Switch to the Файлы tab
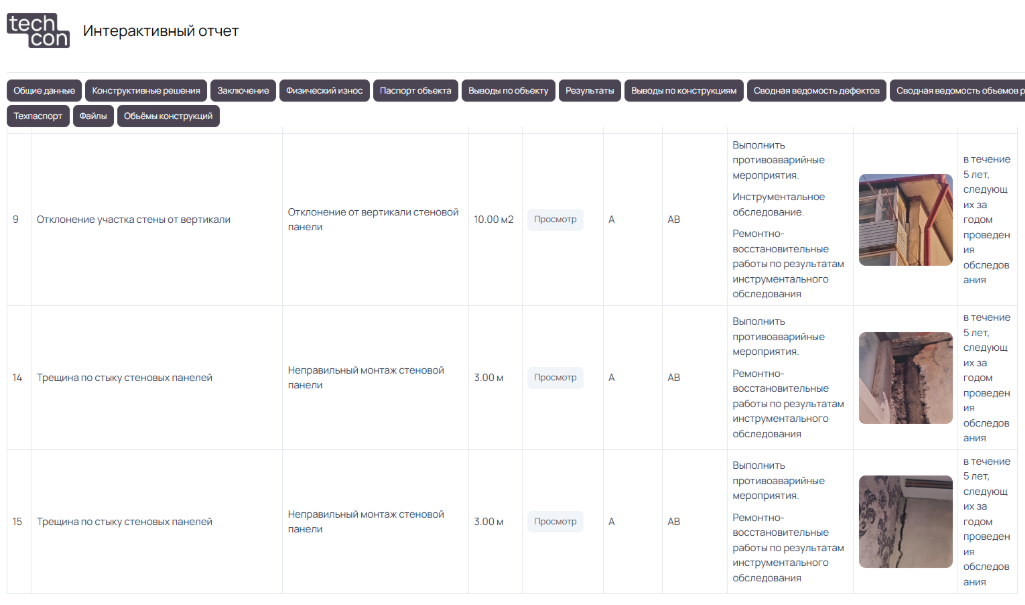Image resolution: width=1025 pixels, height=605 pixels. pos(93,116)
